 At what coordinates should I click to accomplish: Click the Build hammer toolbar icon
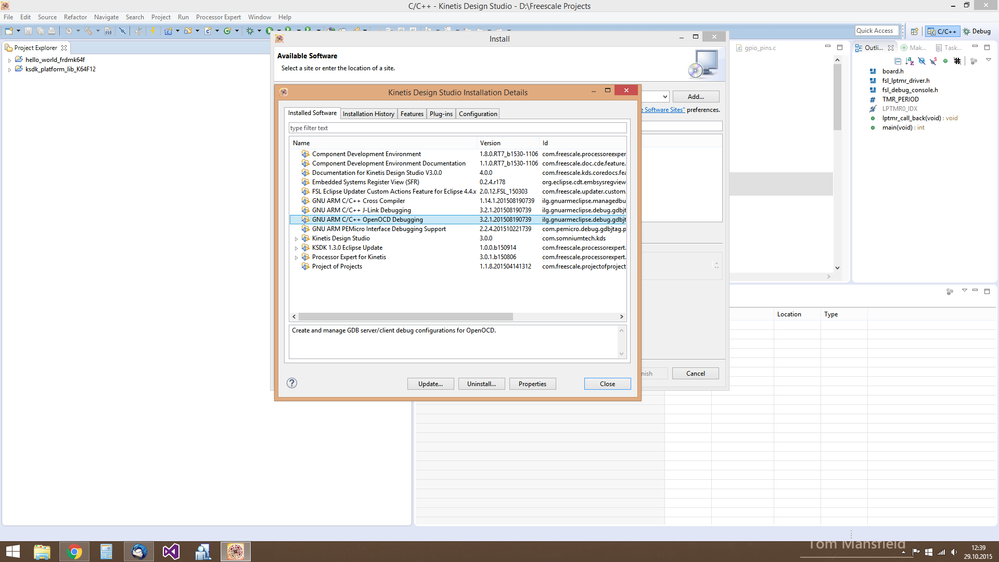pos(88,31)
